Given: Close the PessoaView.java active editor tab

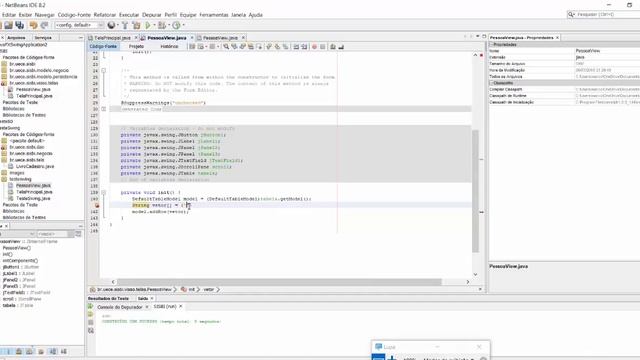Looking at the screenshot, I should (x=192, y=38).
